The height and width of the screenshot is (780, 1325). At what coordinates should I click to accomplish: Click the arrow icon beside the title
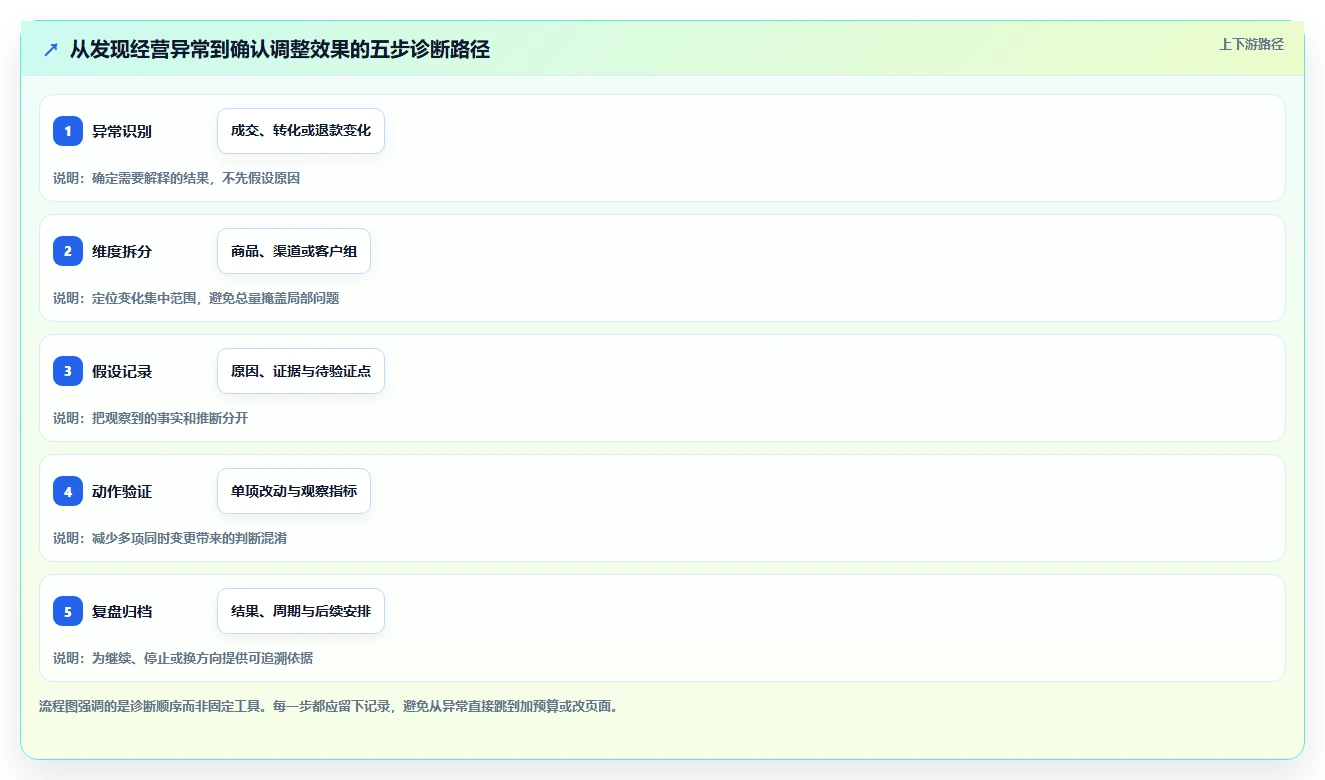[x=51, y=49]
